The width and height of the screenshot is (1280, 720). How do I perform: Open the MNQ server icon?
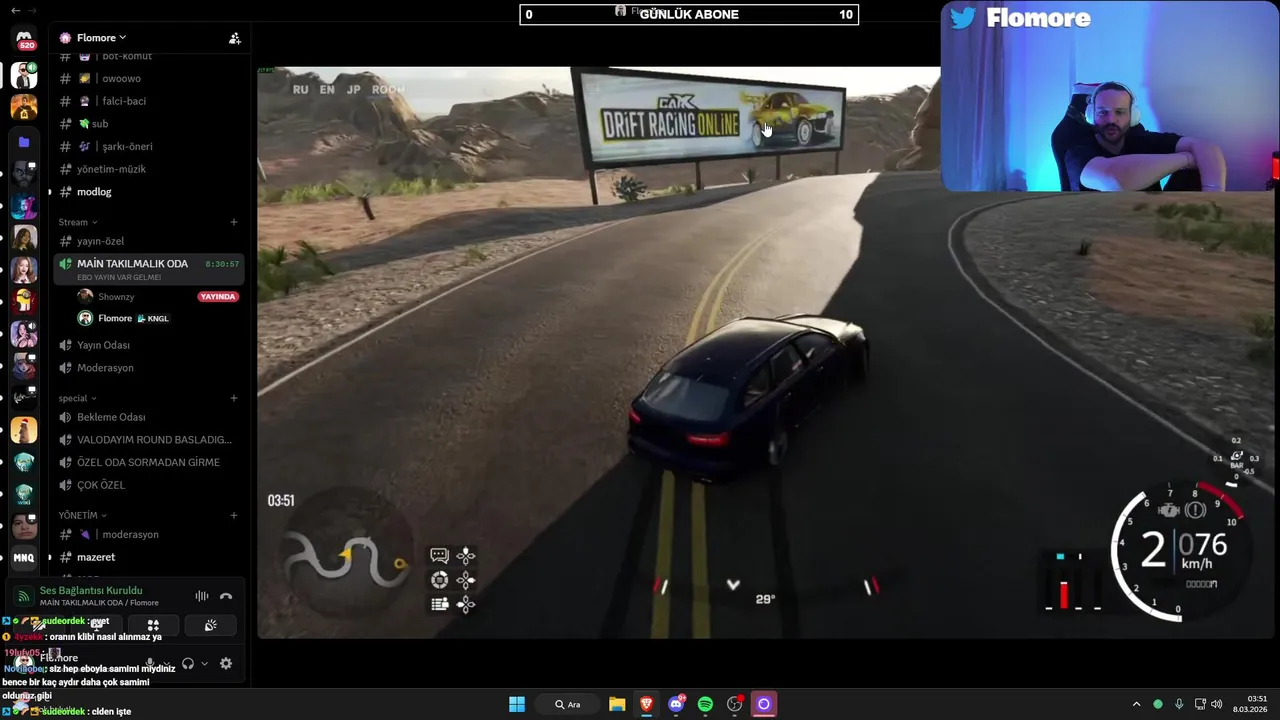click(24, 558)
